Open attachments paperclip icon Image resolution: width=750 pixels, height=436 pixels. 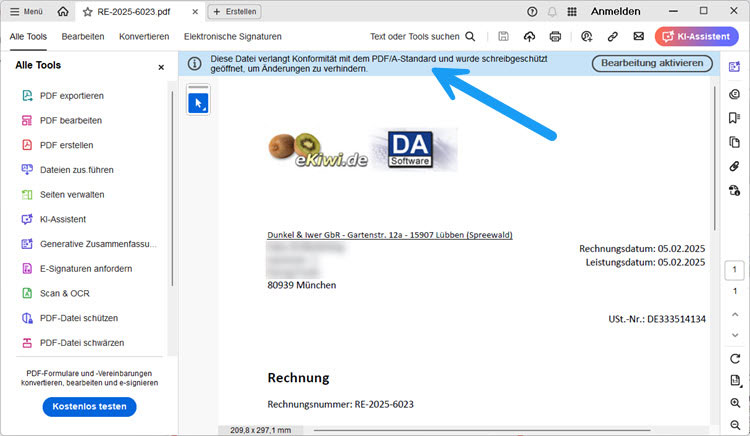tap(734, 166)
